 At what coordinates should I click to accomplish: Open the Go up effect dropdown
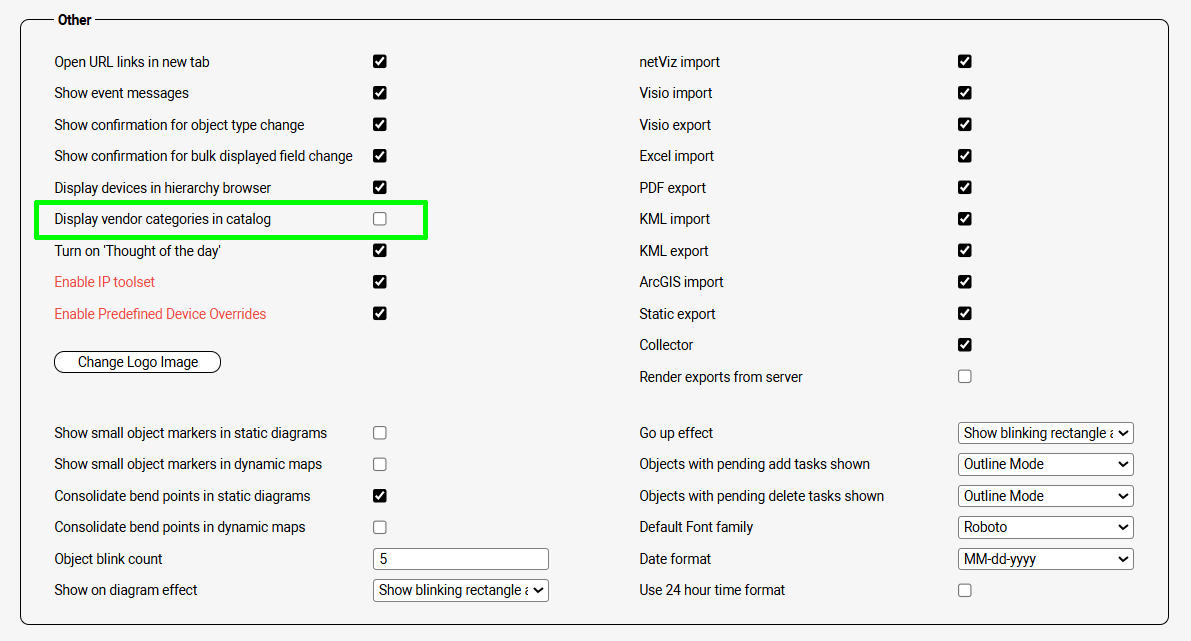tap(1045, 433)
